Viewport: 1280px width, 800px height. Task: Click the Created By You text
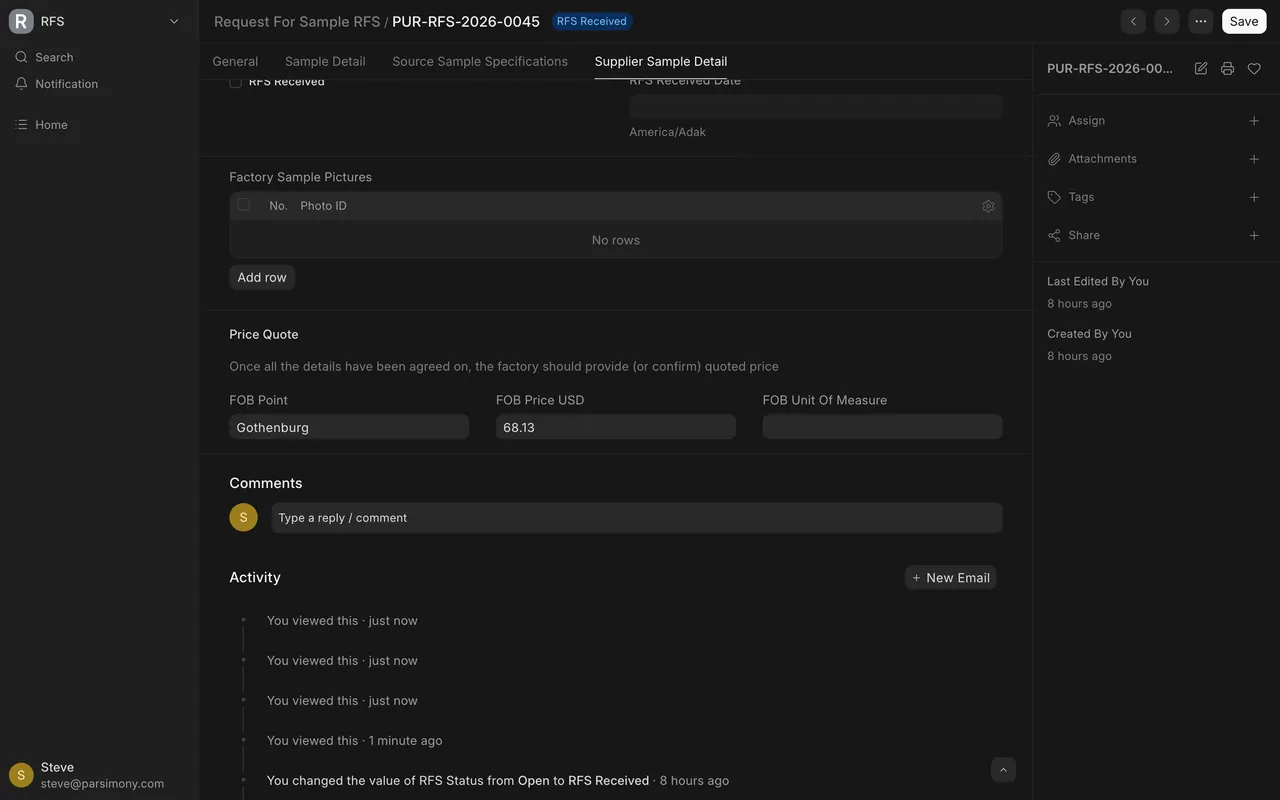(1089, 333)
